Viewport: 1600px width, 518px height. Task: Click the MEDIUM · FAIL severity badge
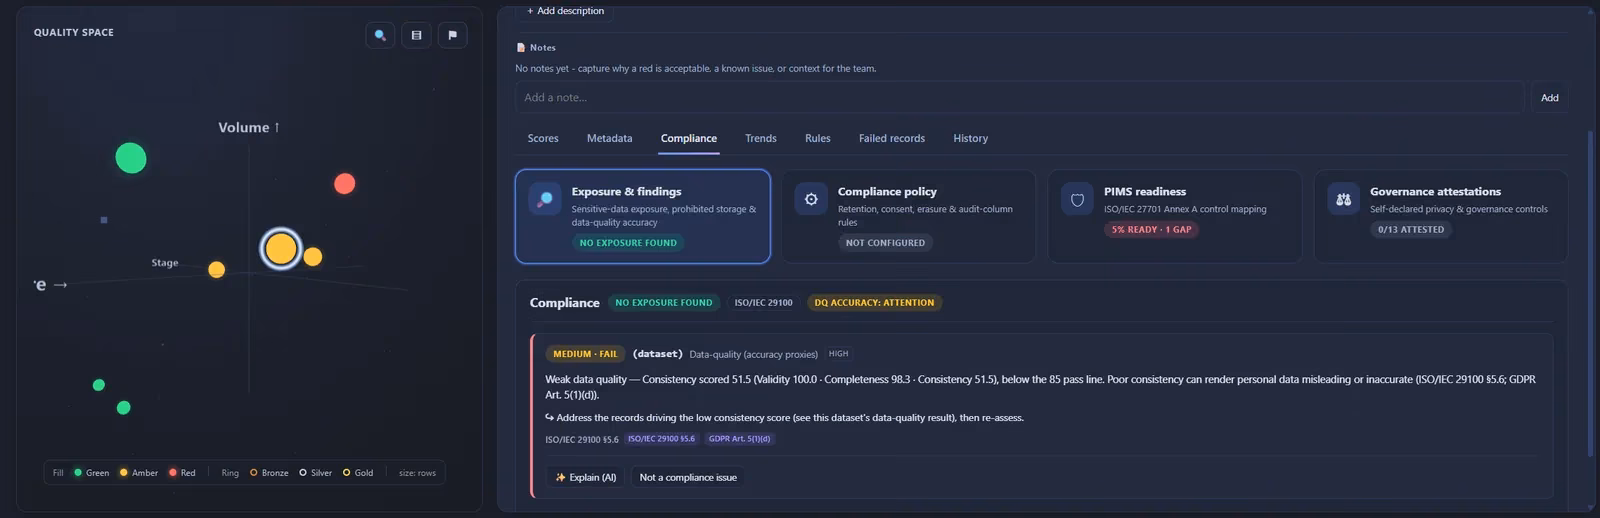click(585, 354)
